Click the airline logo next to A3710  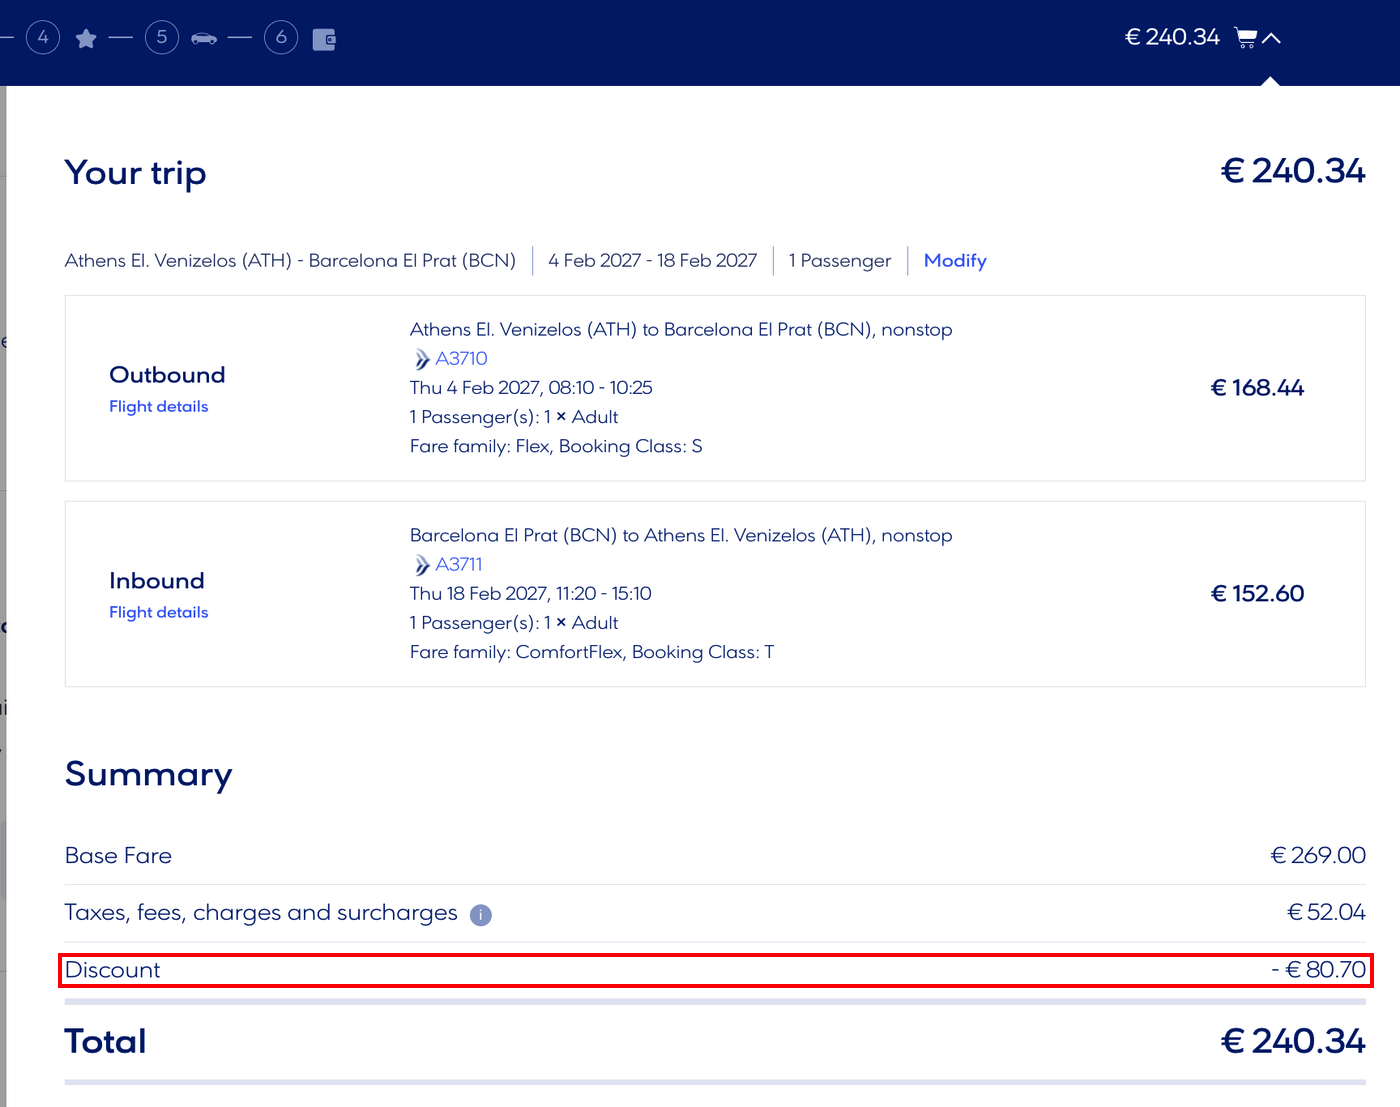click(x=422, y=359)
